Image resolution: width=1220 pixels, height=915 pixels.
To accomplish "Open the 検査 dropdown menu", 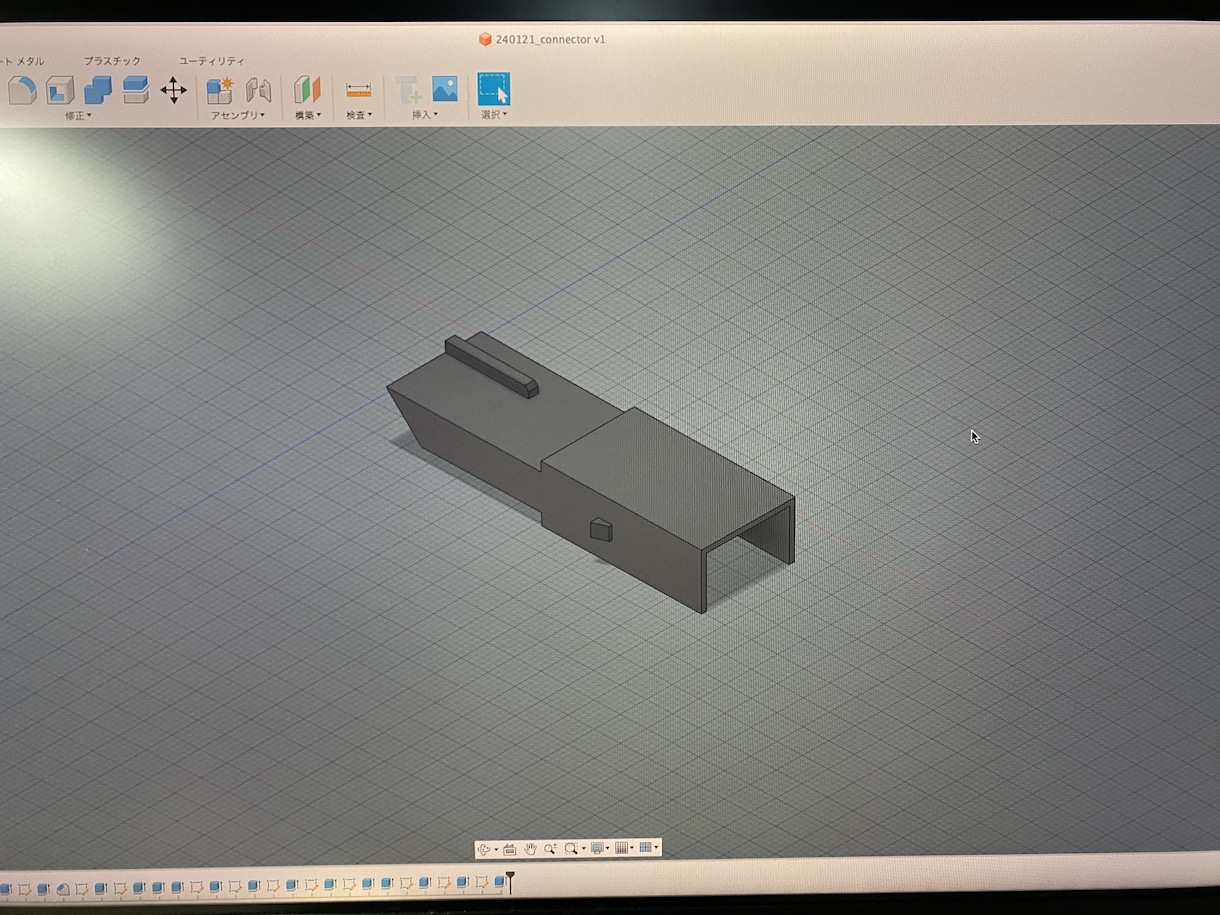I will click(x=359, y=116).
